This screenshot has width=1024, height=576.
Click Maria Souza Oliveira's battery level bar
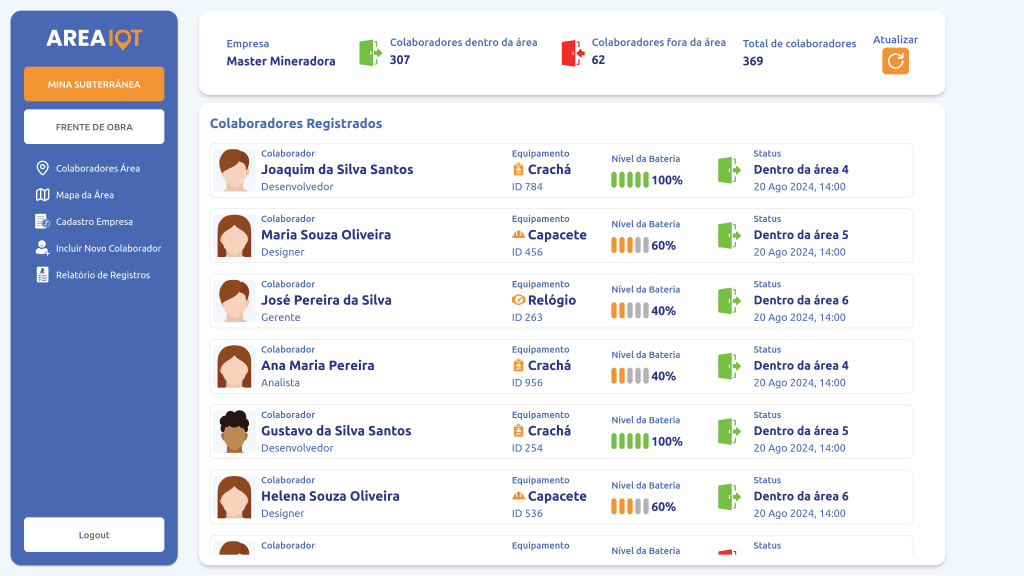click(x=630, y=245)
